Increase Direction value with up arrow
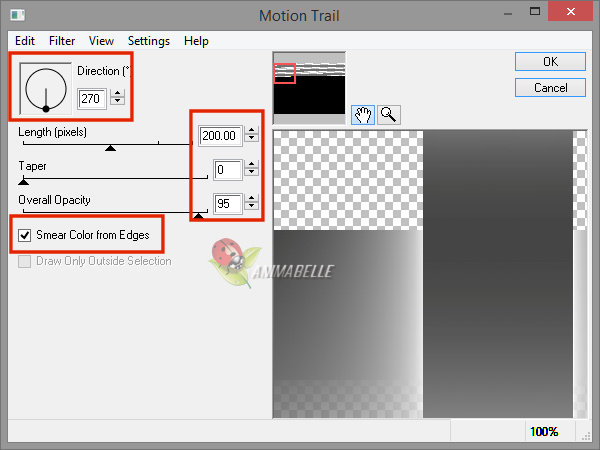The width and height of the screenshot is (600, 450). pos(117,93)
